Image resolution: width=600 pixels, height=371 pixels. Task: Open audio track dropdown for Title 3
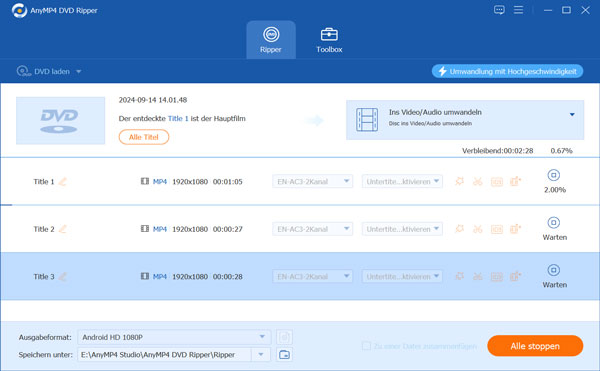[312, 277]
